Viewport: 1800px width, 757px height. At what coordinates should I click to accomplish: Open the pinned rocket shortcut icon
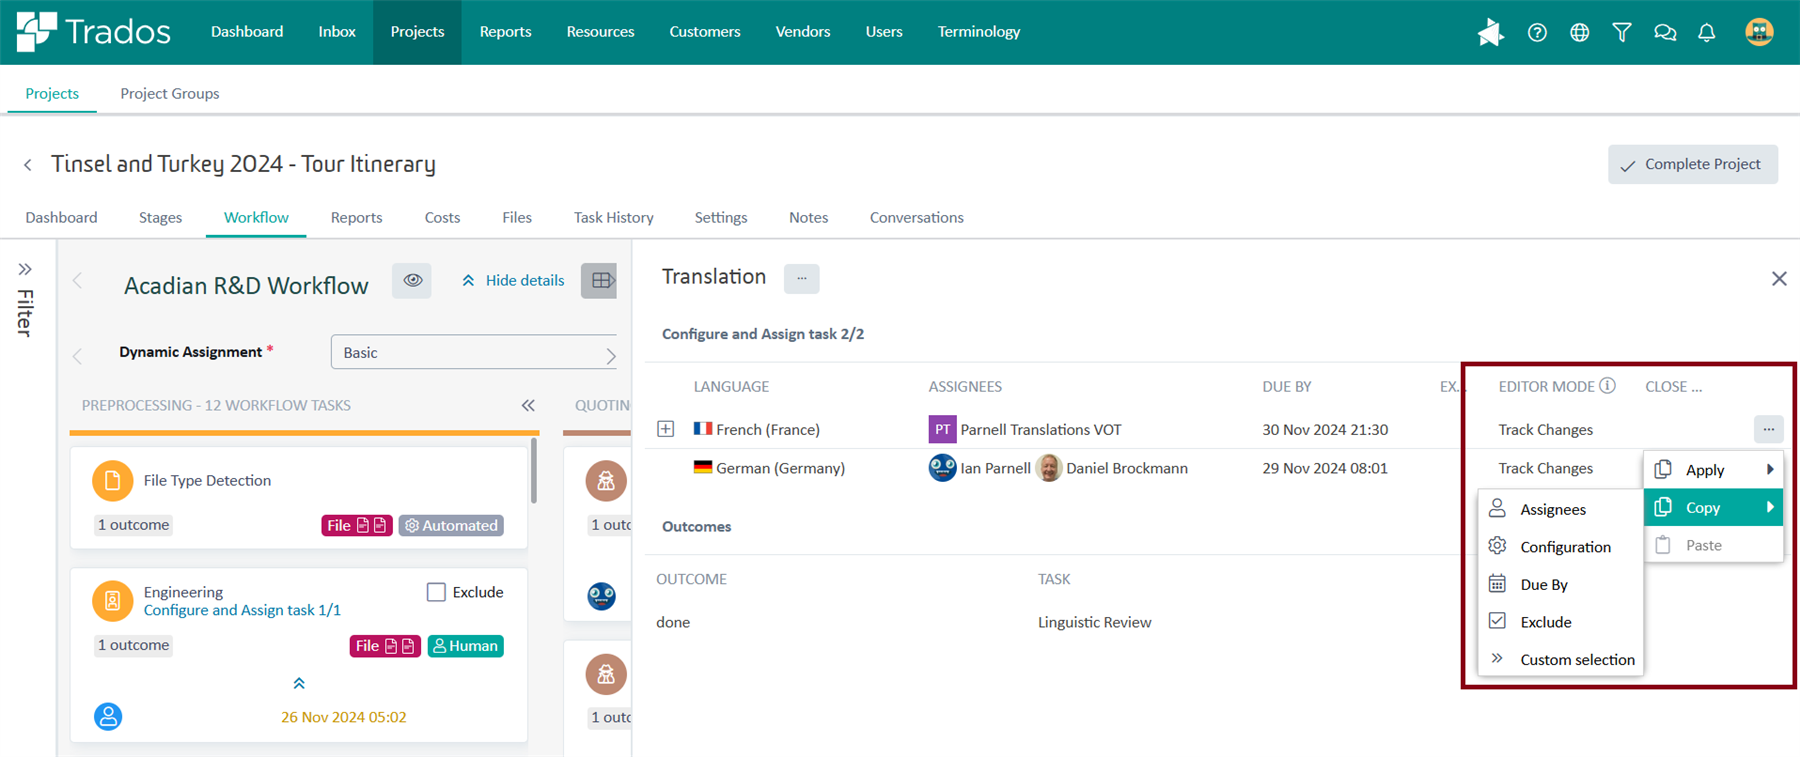[1490, 32]
